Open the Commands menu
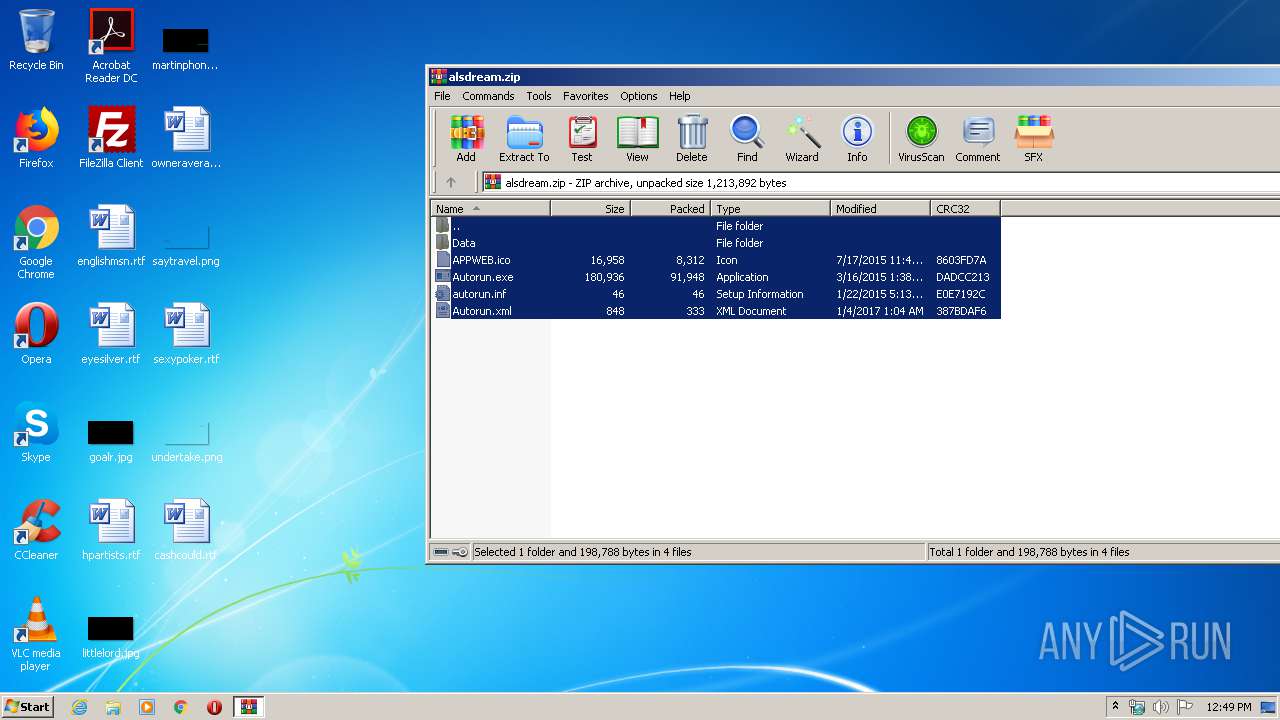The height and width of the screenshot is (720, 1280). point(488,96)
